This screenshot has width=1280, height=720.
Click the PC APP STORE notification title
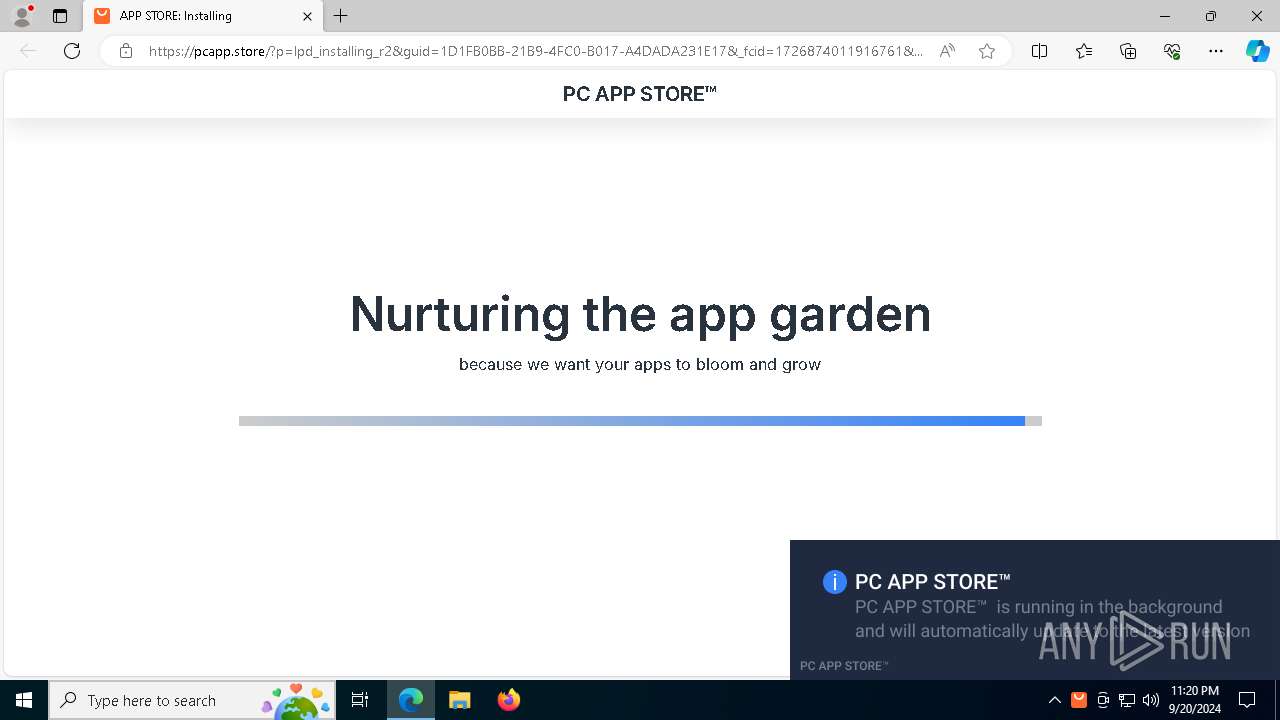[x=933, y=582]
